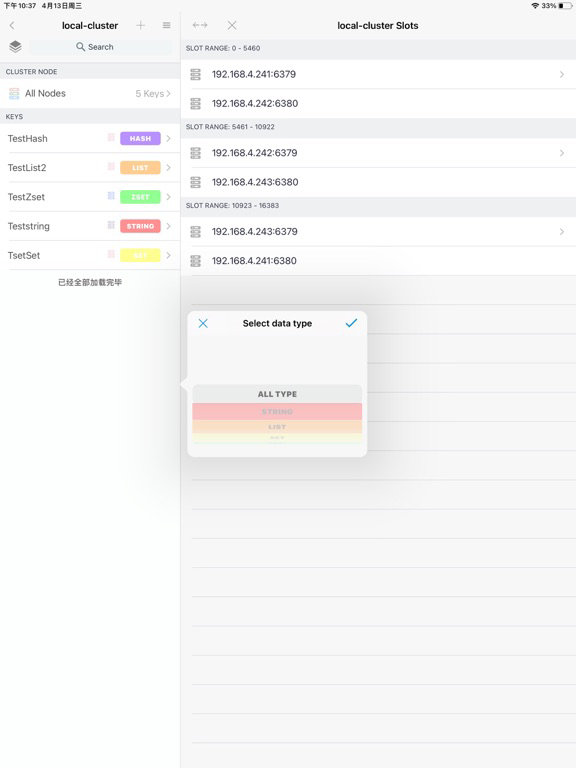Screen dimensions: 576x768
Task: Click the HASH type badge
Action: click(141, 139)
